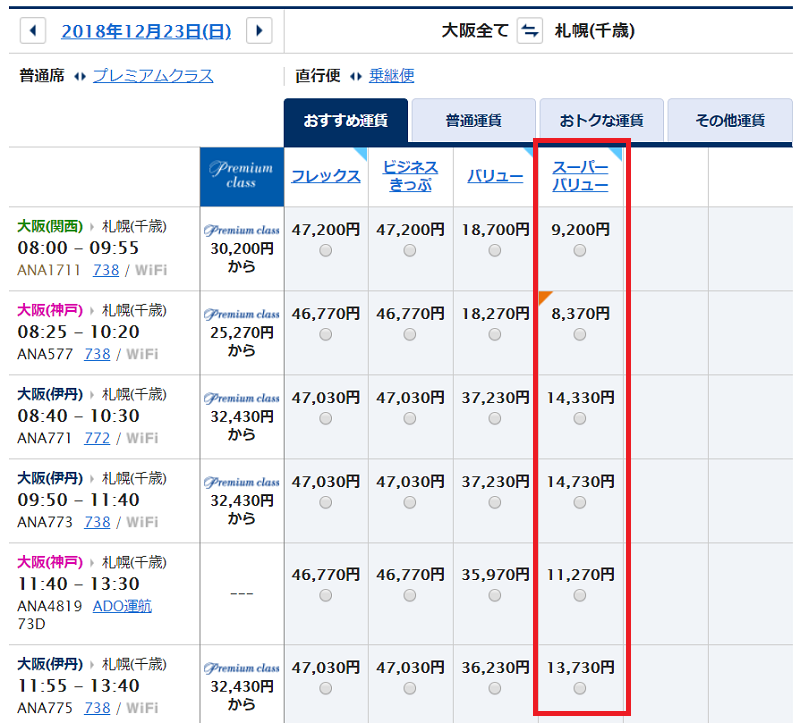Open 772 aircraft info for ANA771
The image size is (800, 723).
tap(97, 438)
